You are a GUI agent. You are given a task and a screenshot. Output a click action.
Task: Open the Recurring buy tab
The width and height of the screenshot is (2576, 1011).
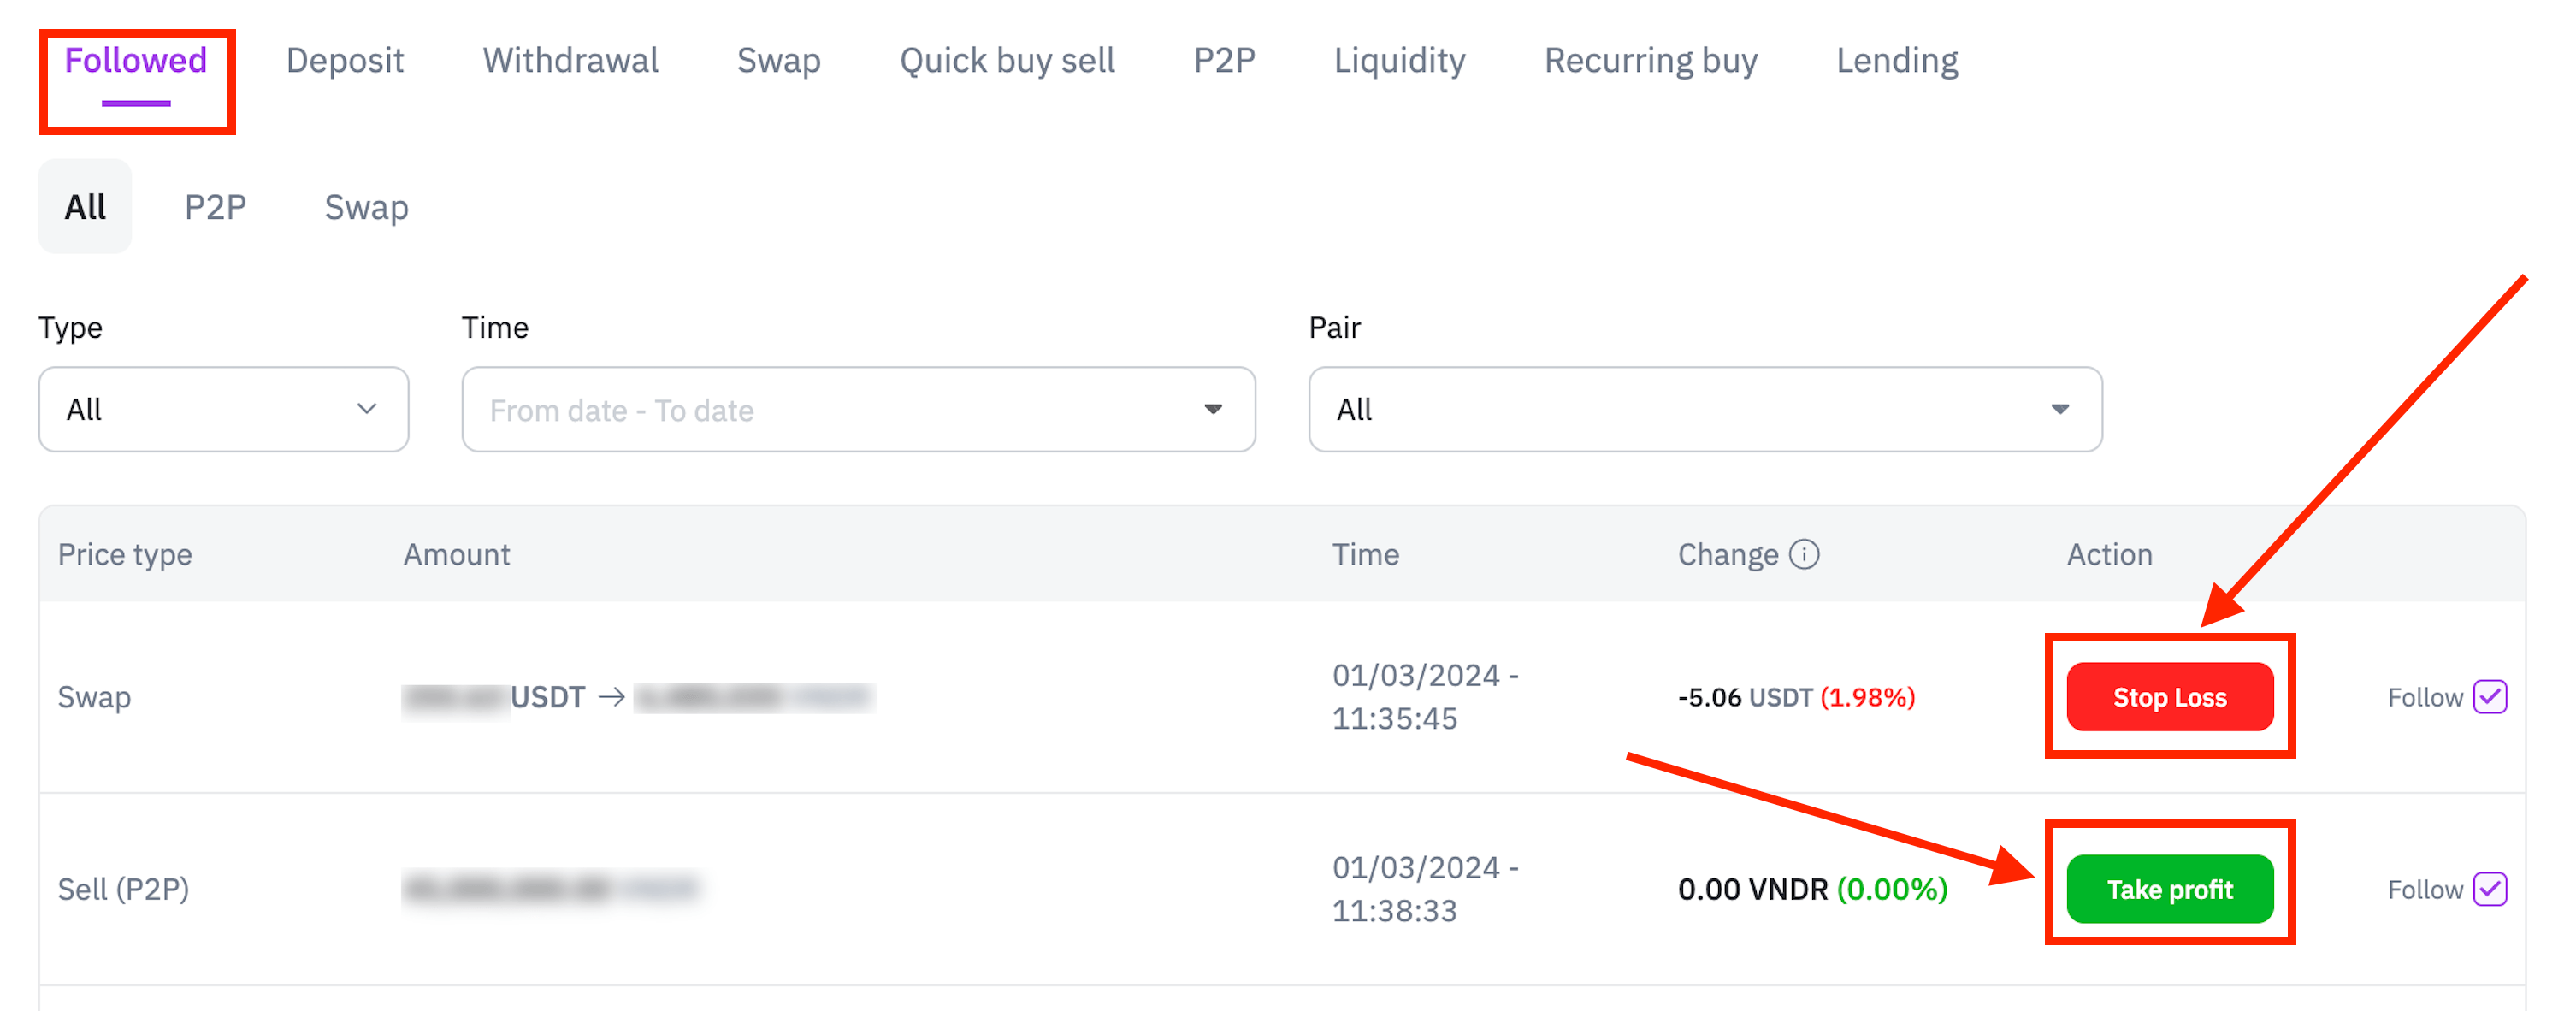1651,61
